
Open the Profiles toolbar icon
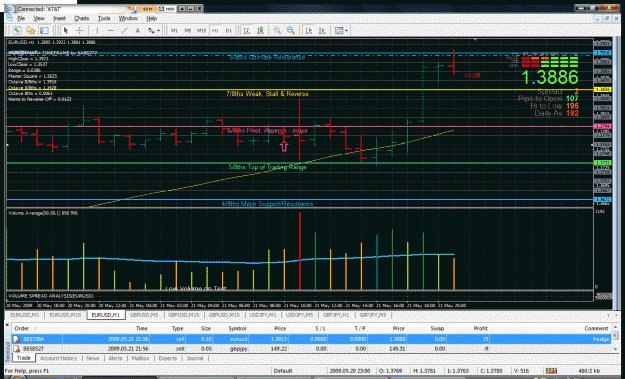[x=31, y=30]
